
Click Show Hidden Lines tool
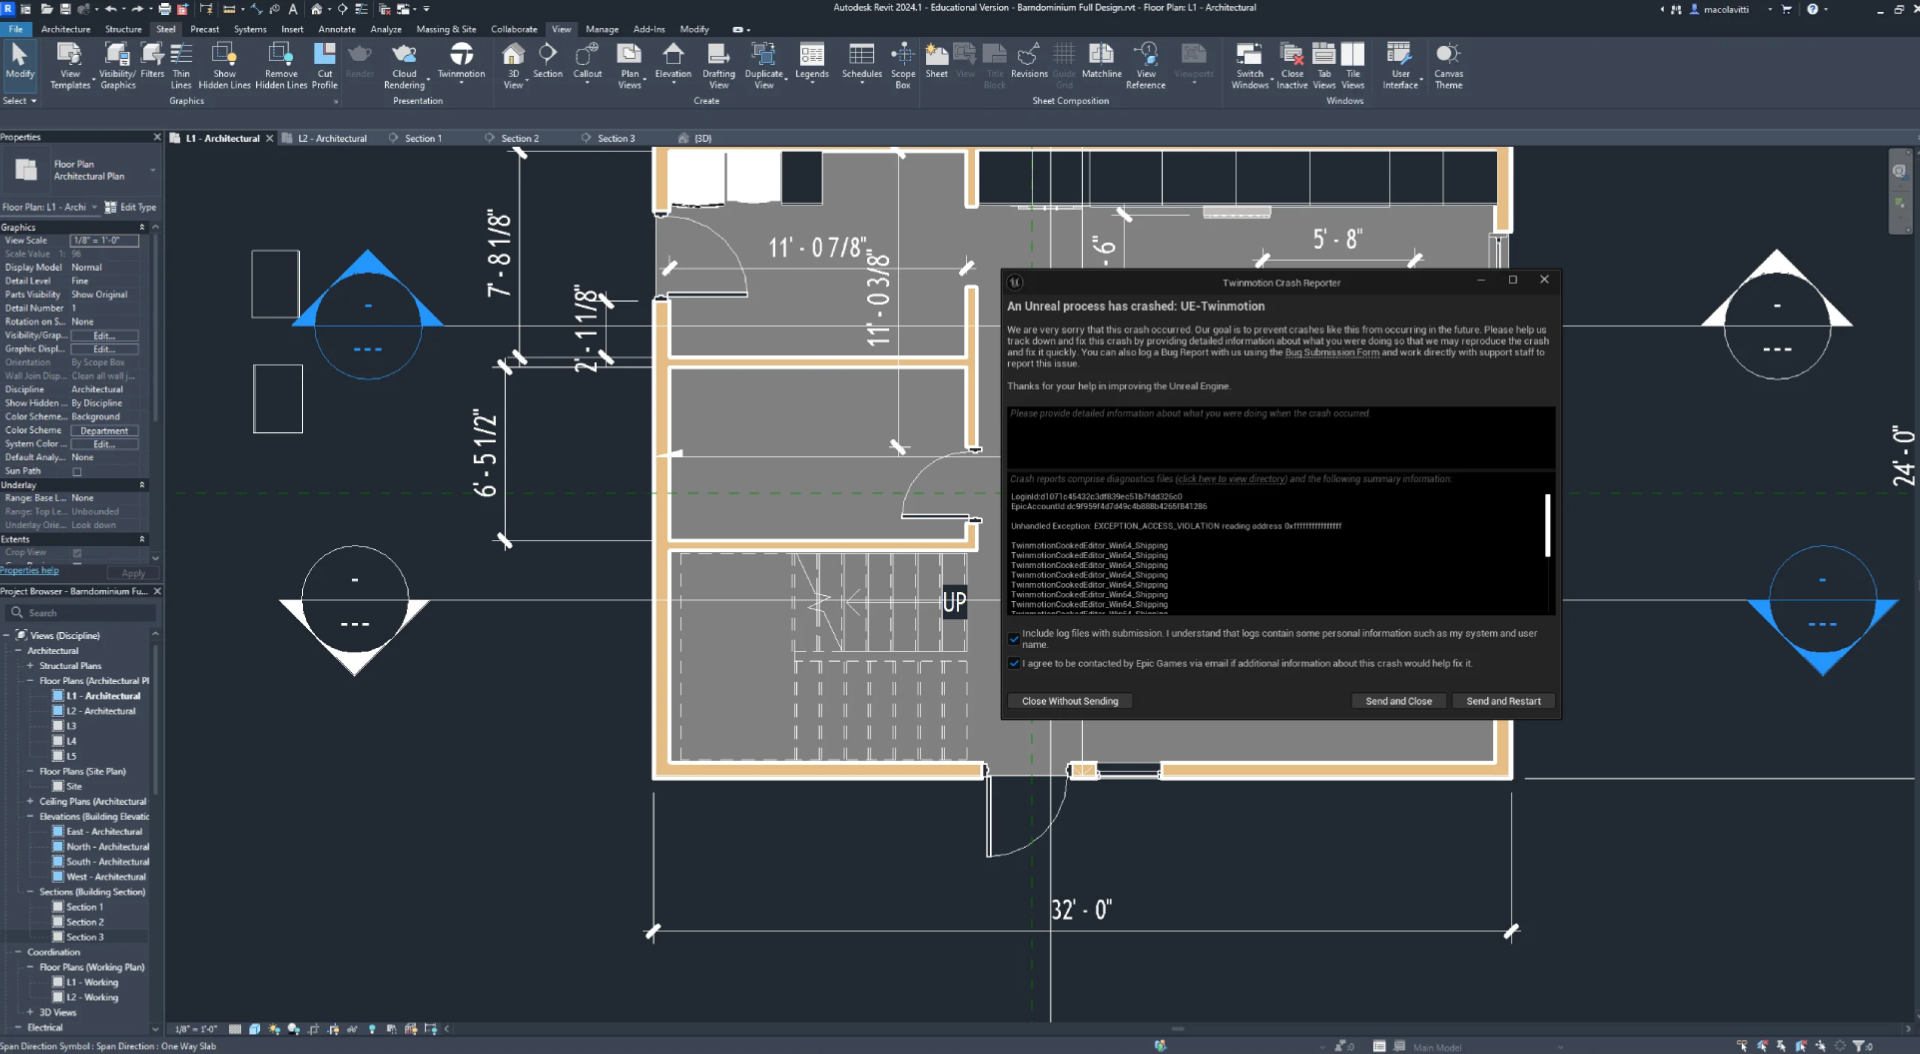[x=224, y=66]
